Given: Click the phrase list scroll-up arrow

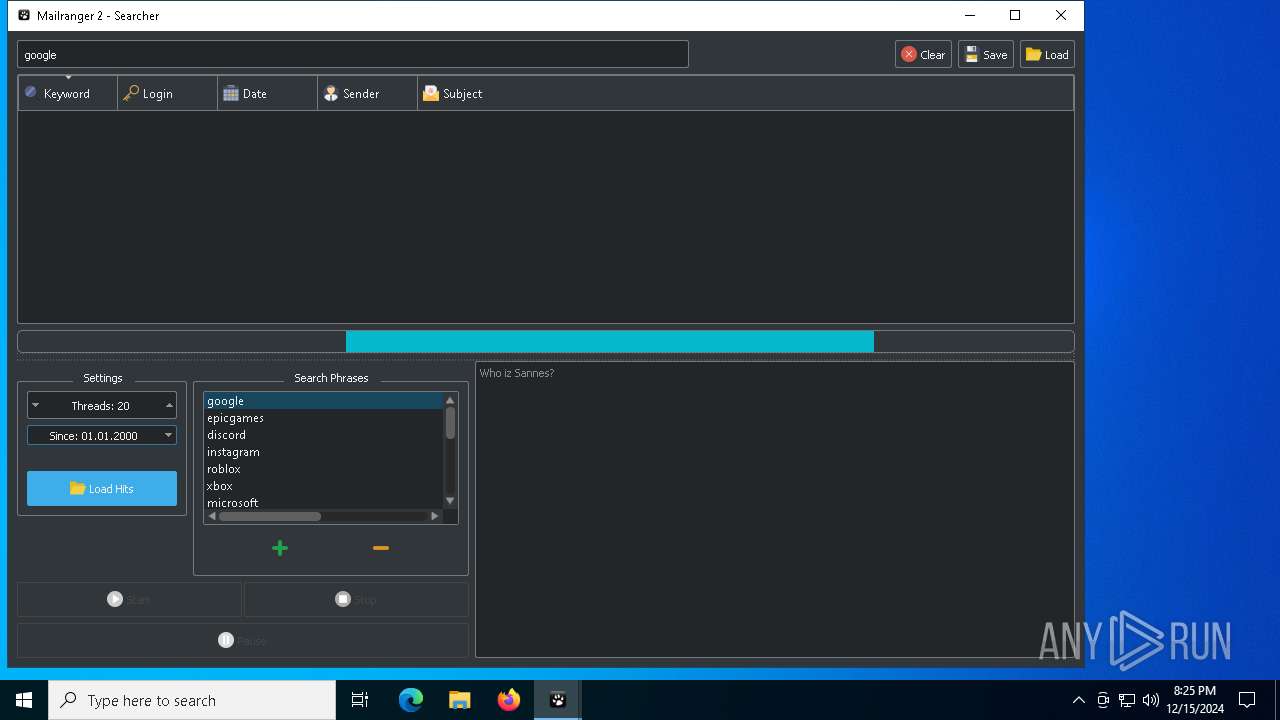Looking at the screenshot, I should point(450,400).
